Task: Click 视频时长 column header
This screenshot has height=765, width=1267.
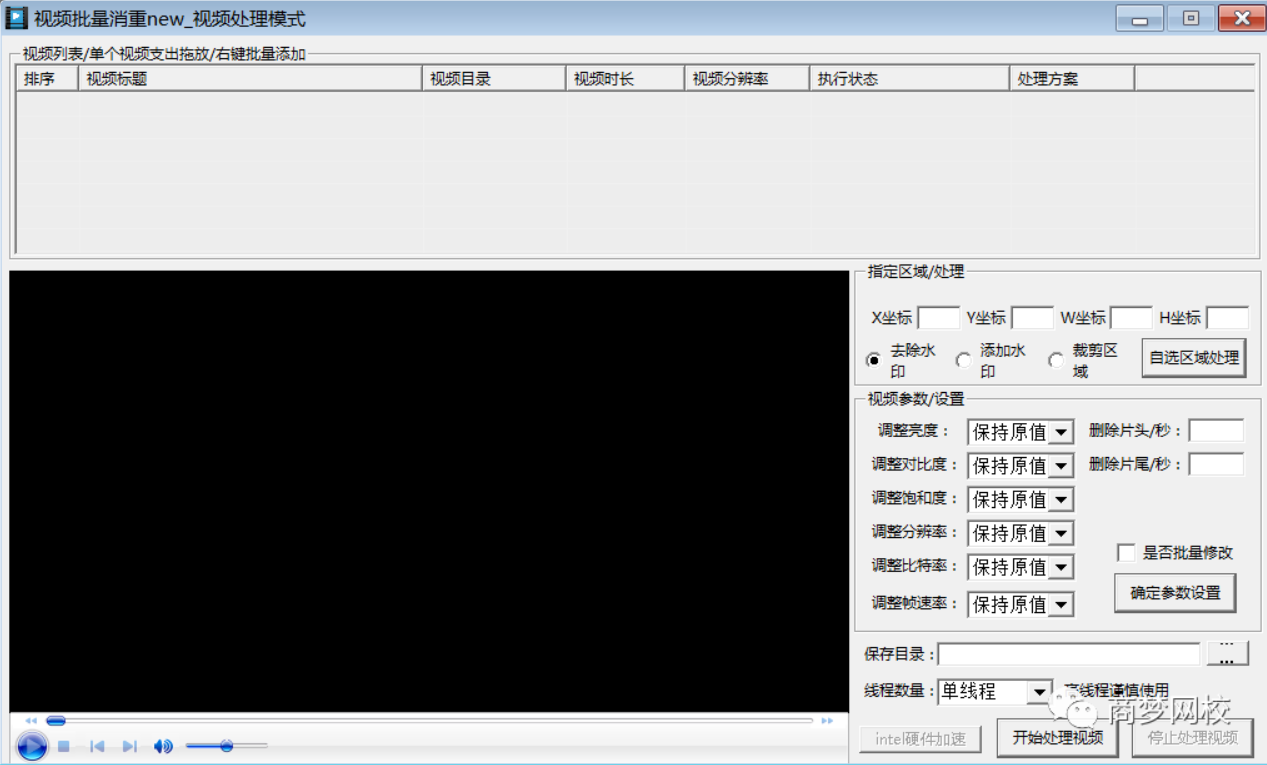Action: pyautogui.click(x=625, y=79)
